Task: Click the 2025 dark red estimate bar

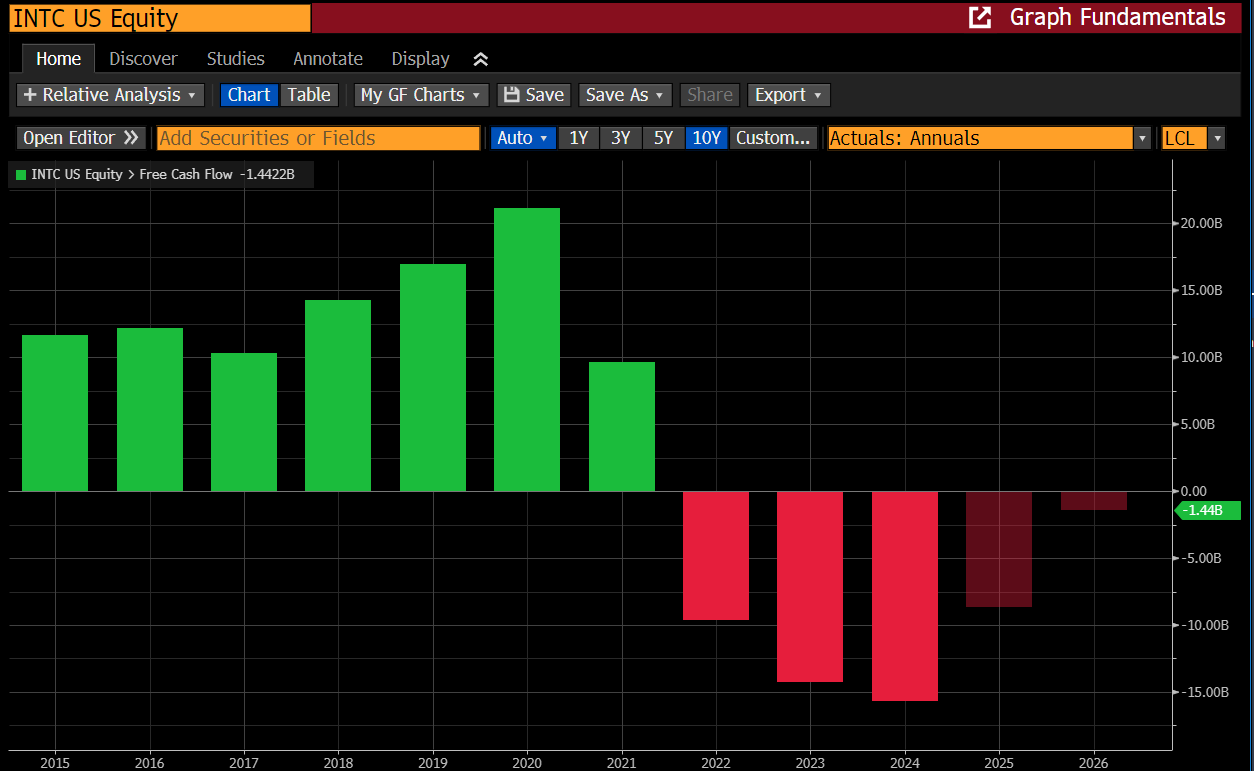Action: 999,549
